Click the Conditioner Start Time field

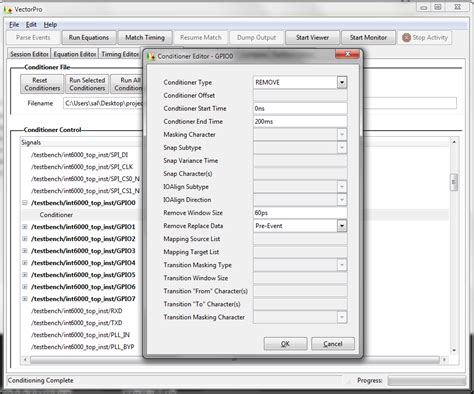(x=300, y=108)
